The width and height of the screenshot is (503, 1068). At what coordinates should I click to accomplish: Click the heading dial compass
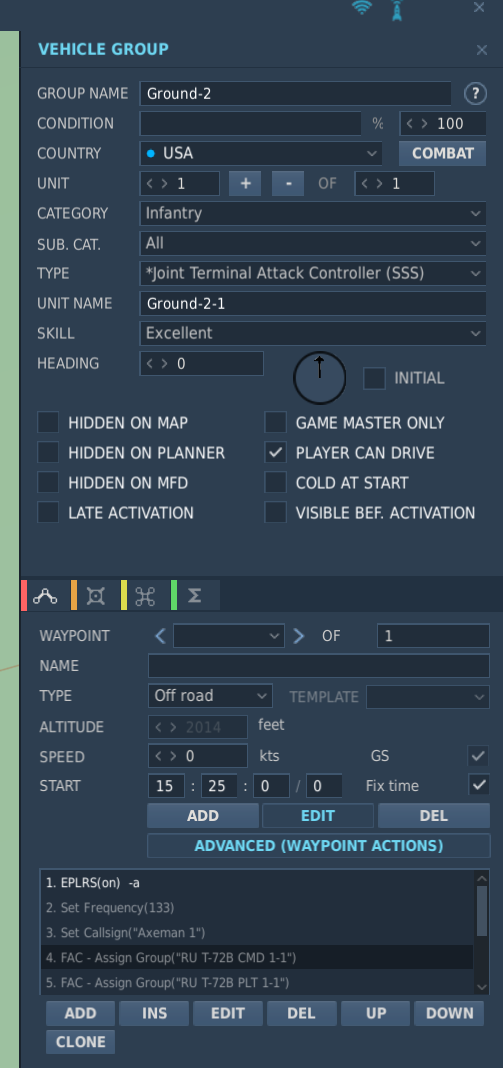point(320,377)
